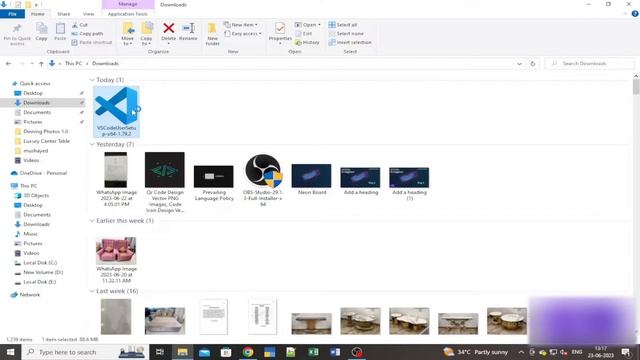Open the notification center icon
Image resolution: width=640 pixels, height=360 pixels.
coord(626,352)
